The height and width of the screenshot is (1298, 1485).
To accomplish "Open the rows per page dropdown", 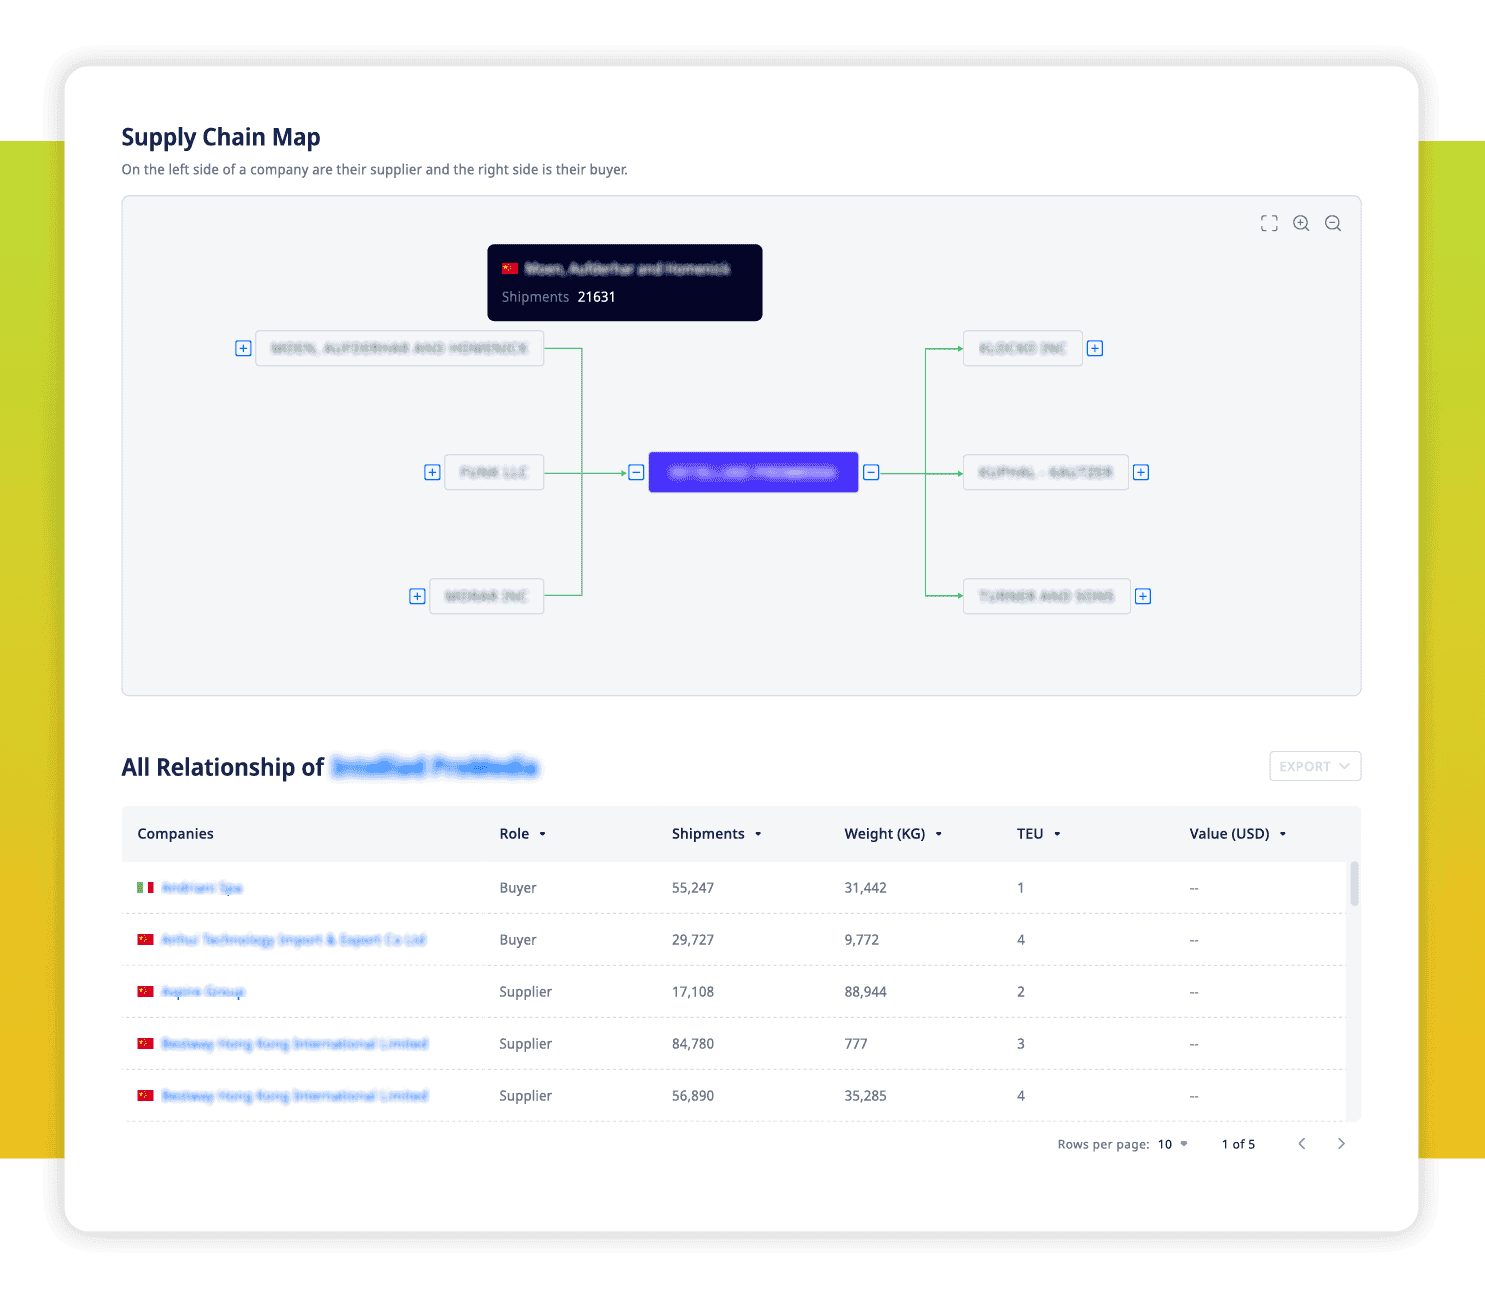I will [x=1173, y=1144].
